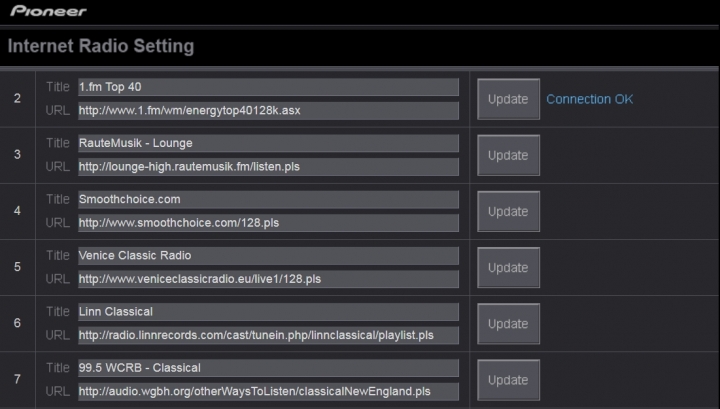Click the 'URL' label in row 3

pyautogui.click(x=58, y=167)
